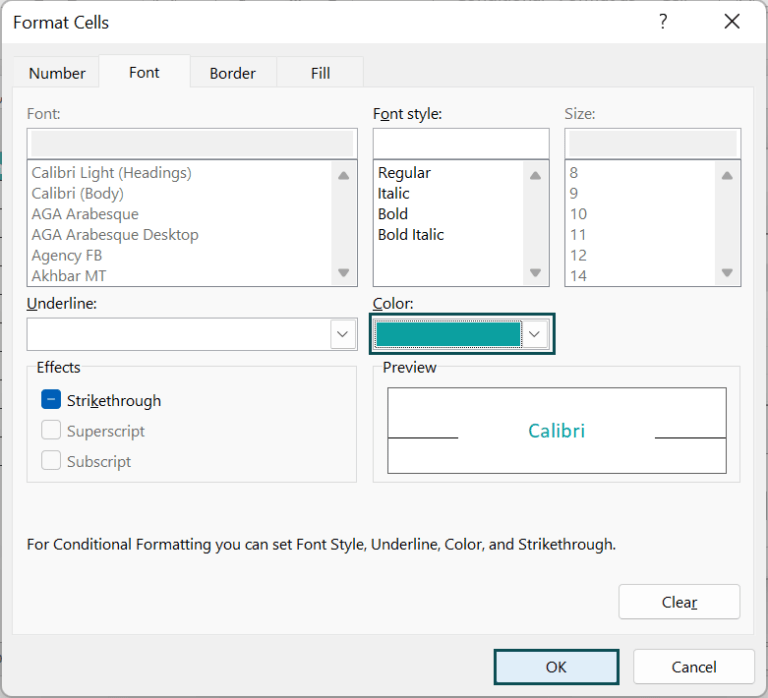This screenshot has width=768, height=698.
Task: Open the Format Cells help question mark
Action: pyautogui.click(x=663, y=22)
